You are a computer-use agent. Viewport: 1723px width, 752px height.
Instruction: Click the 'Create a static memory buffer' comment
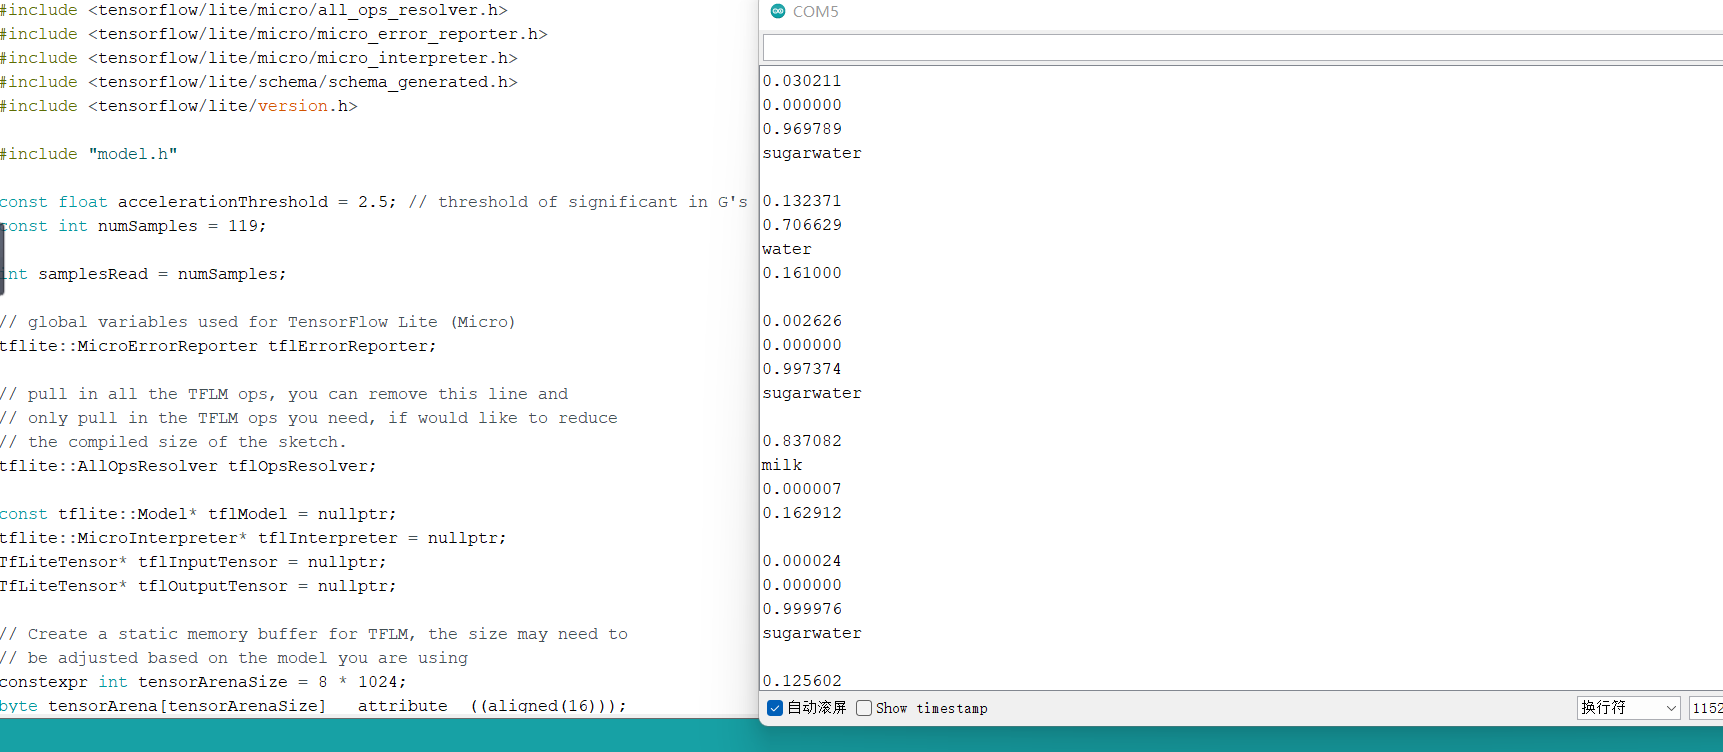click(x=314, y=634)
